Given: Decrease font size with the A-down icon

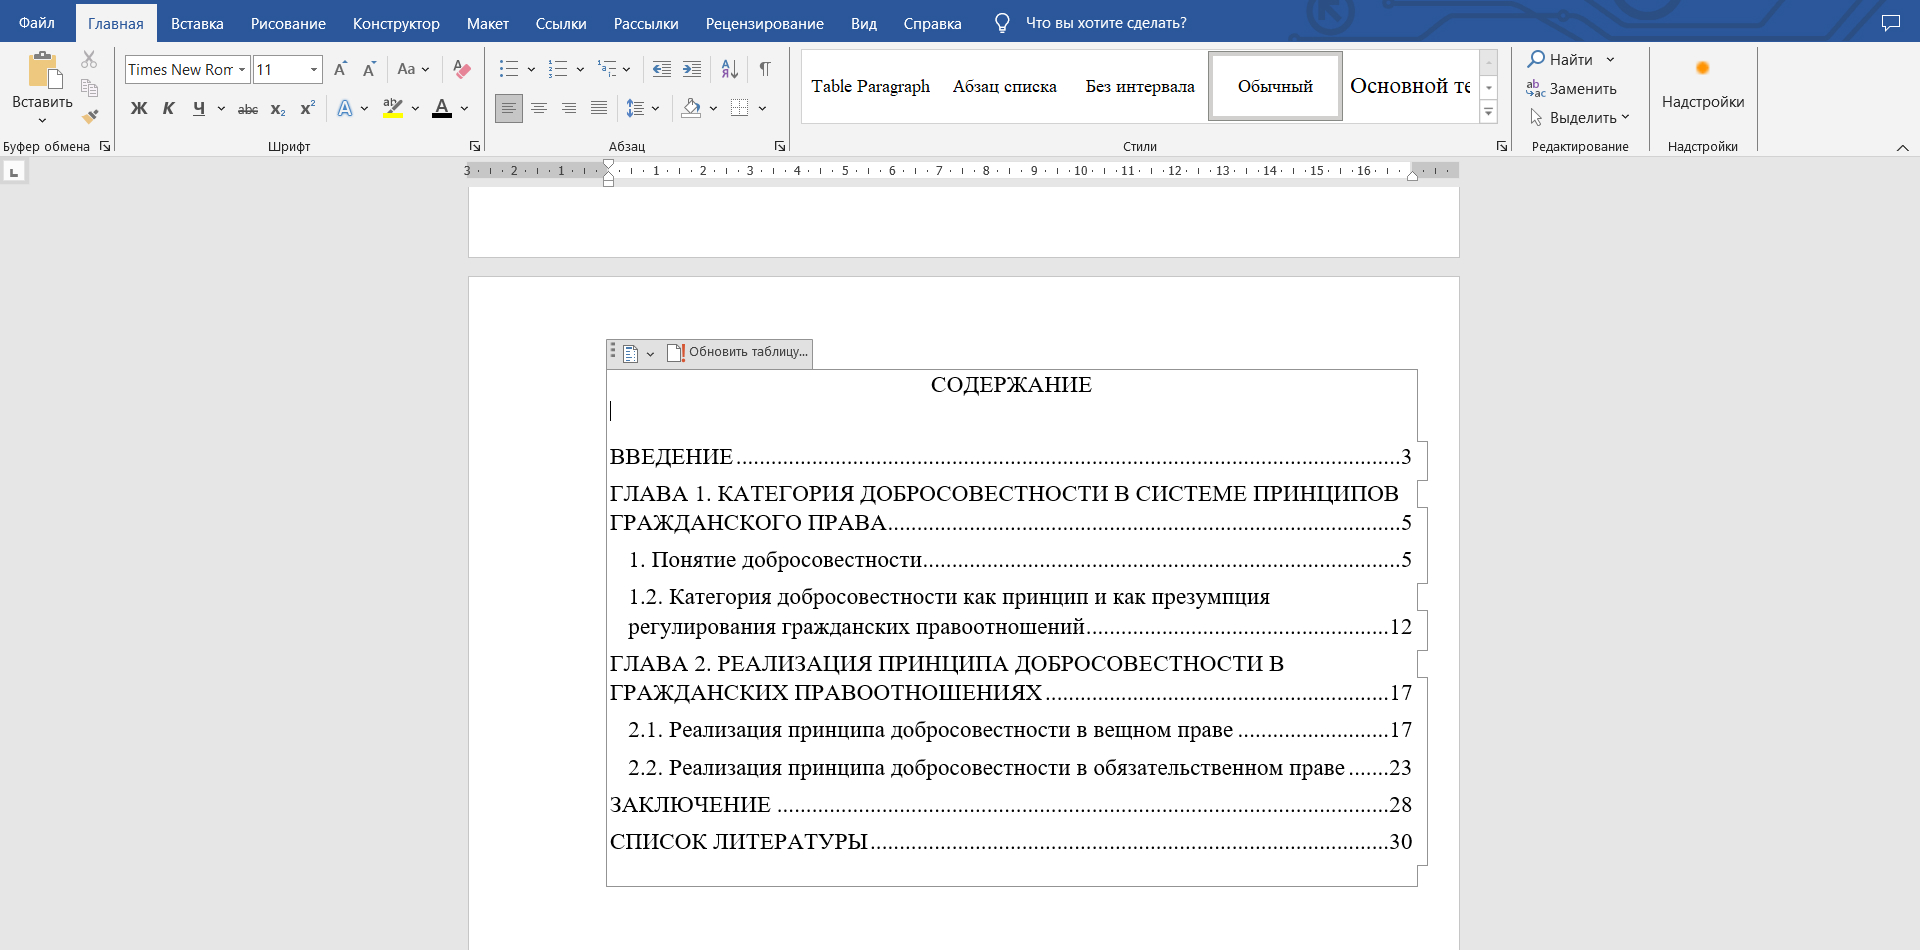Looking at the screenshot, I should coord(369,69).
